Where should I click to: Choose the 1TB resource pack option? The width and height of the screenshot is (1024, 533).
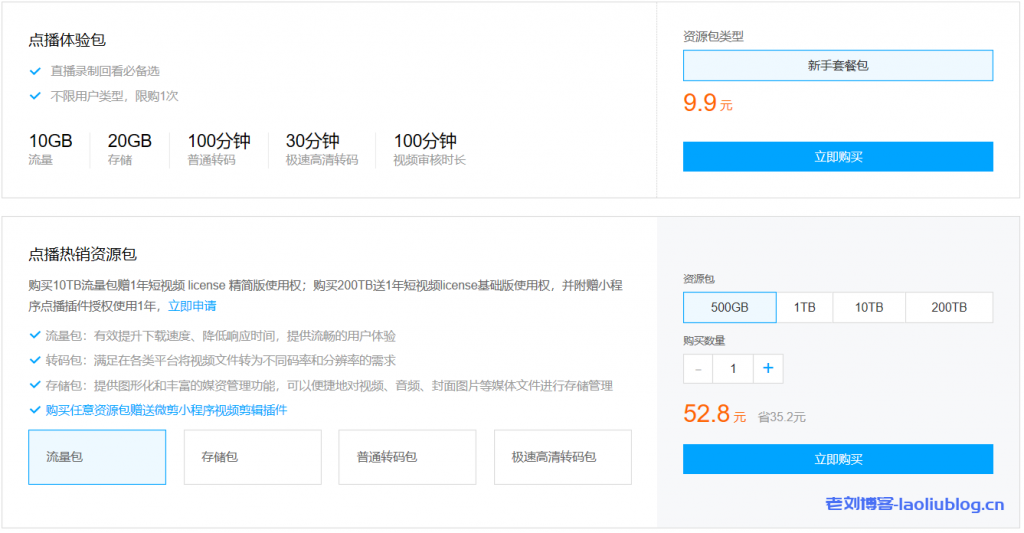pyautogui.click(x=804, y=308)
